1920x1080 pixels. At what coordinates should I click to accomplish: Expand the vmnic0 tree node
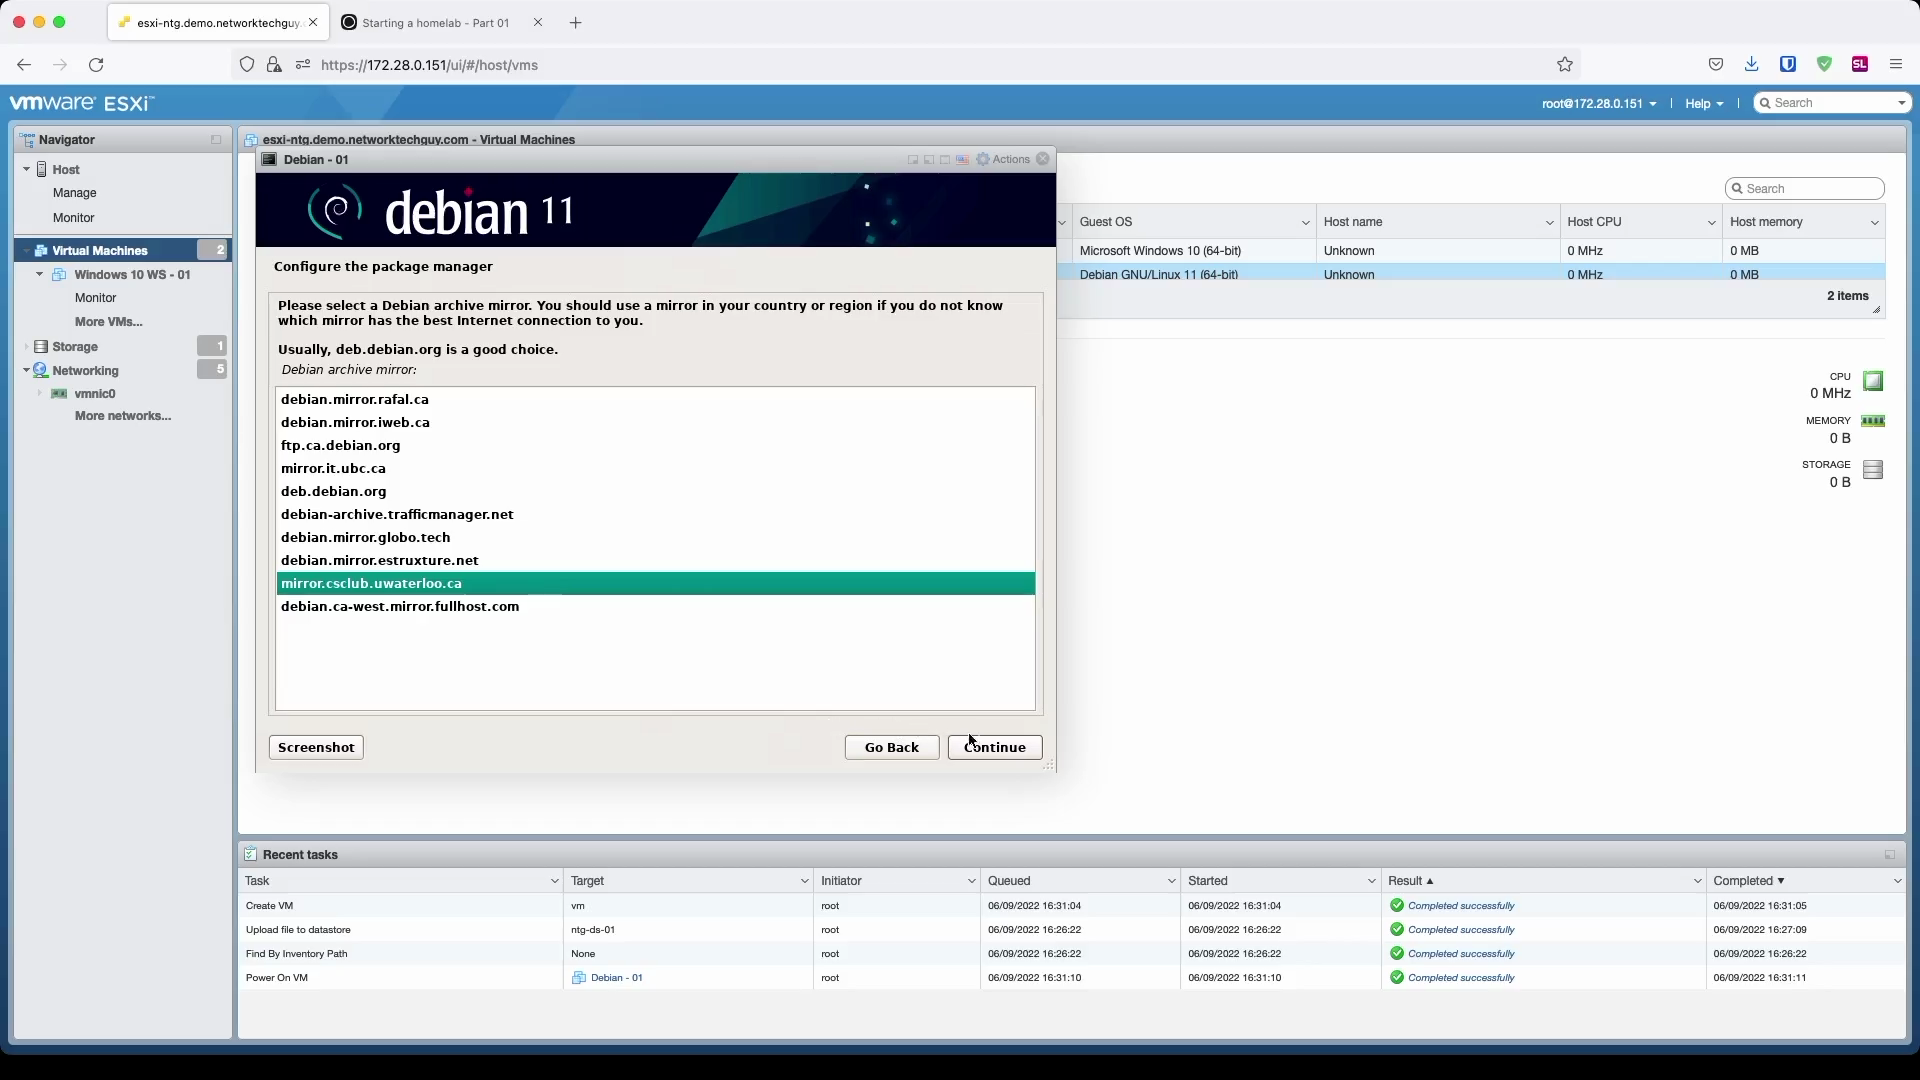[x=40, y=394]
